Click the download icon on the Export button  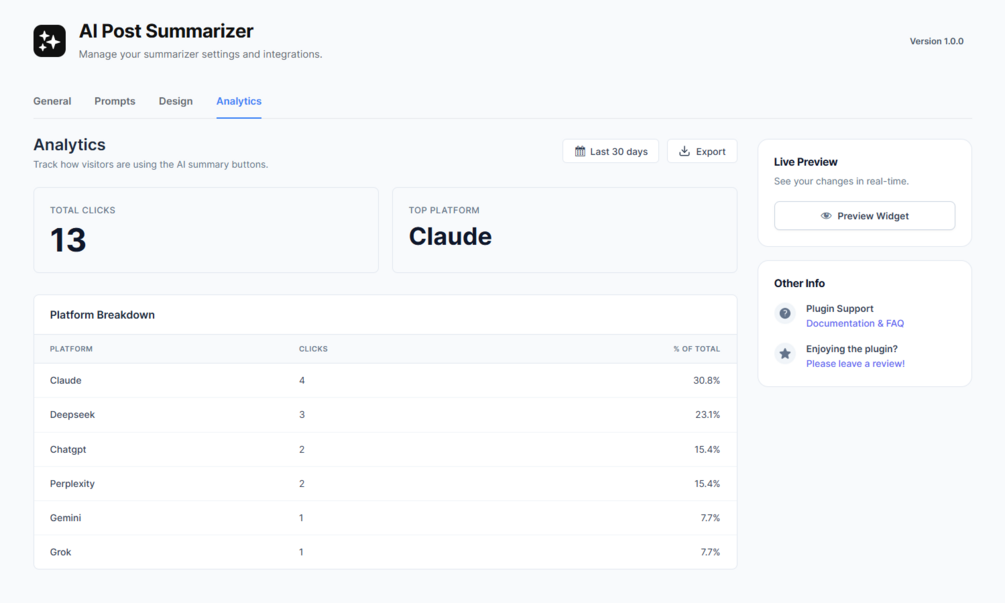tap(685, 151)
